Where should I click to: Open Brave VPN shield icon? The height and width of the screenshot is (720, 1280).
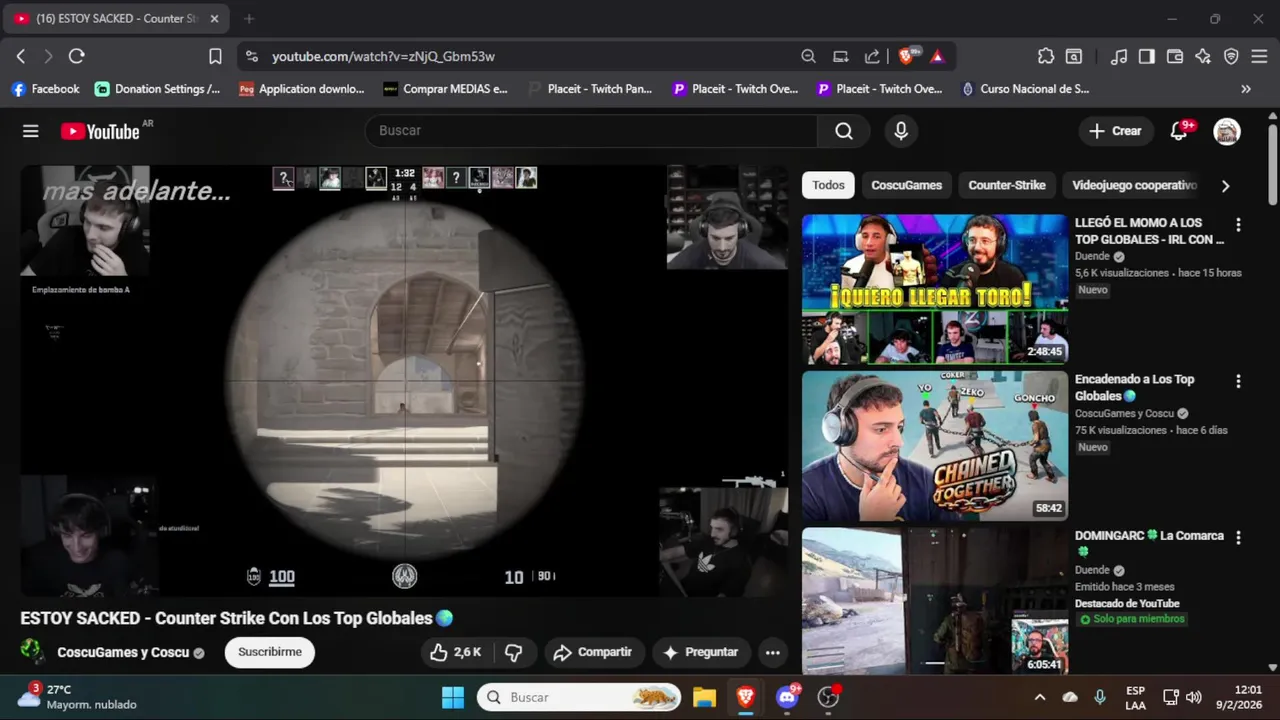[x=1231, y=56]
